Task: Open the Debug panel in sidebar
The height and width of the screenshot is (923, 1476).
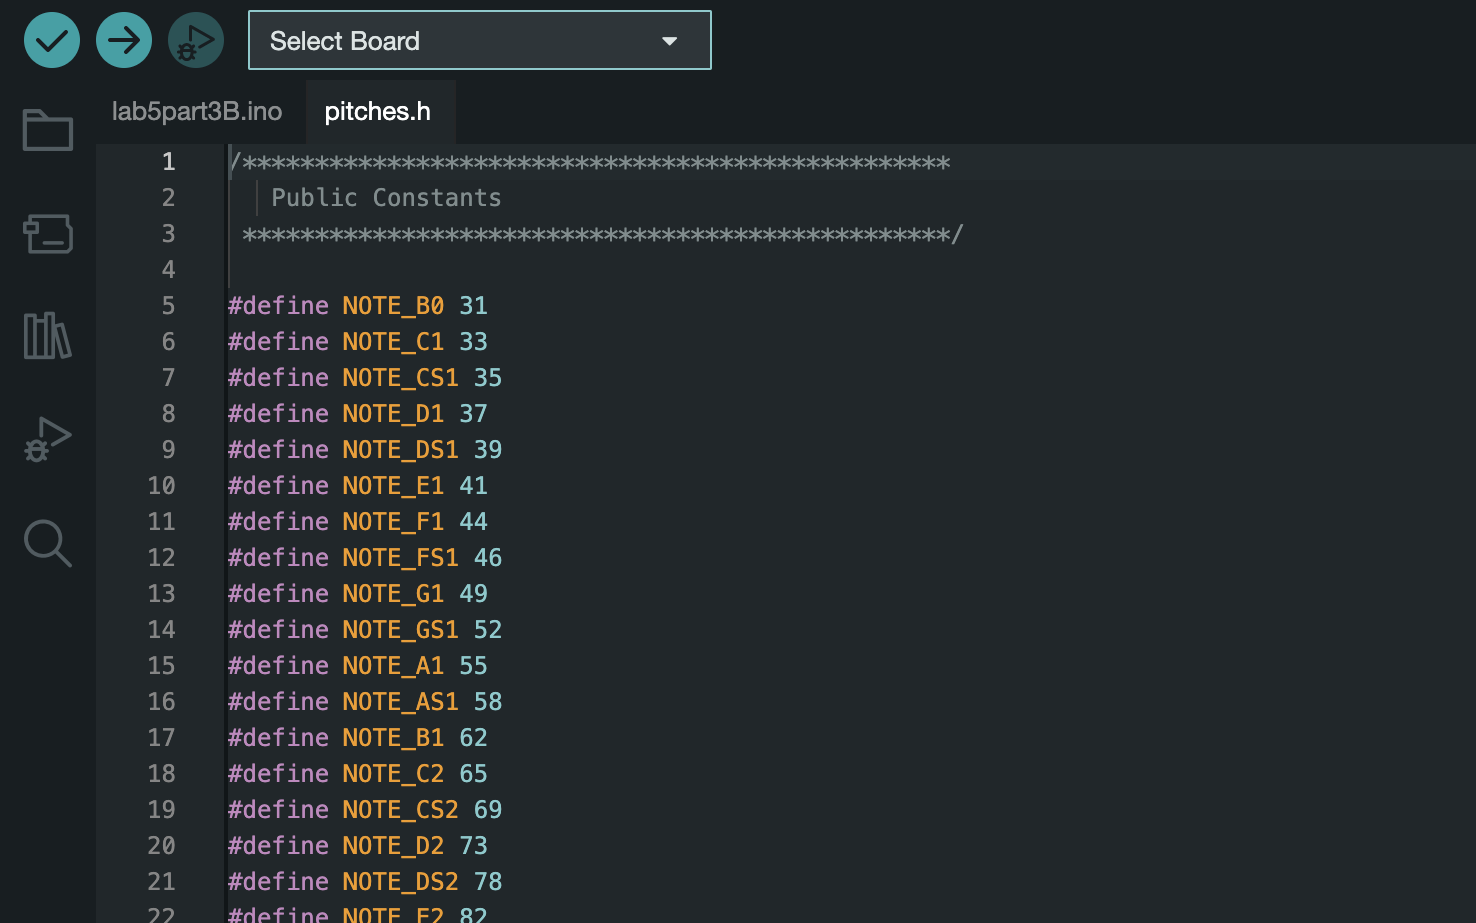Action: pyautogui.click(x=48, y=439)
